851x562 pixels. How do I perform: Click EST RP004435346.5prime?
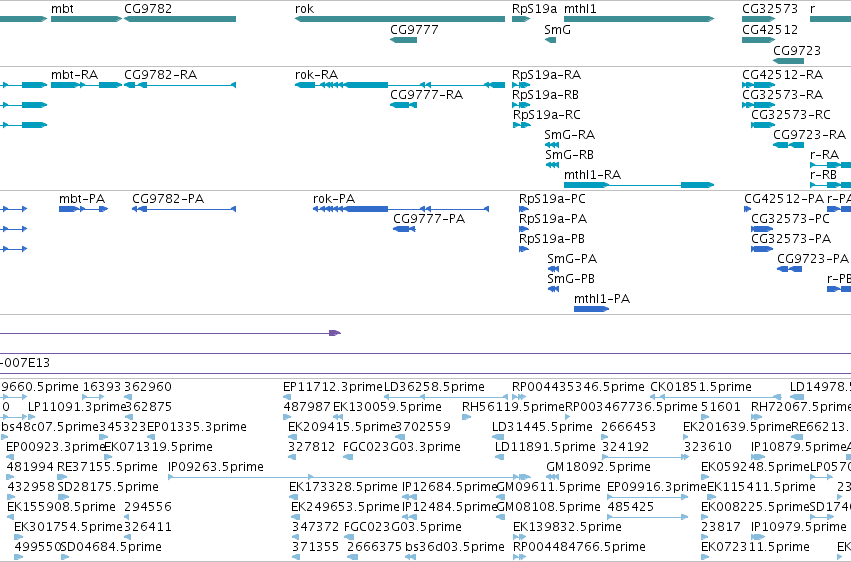tap(578, 387)
